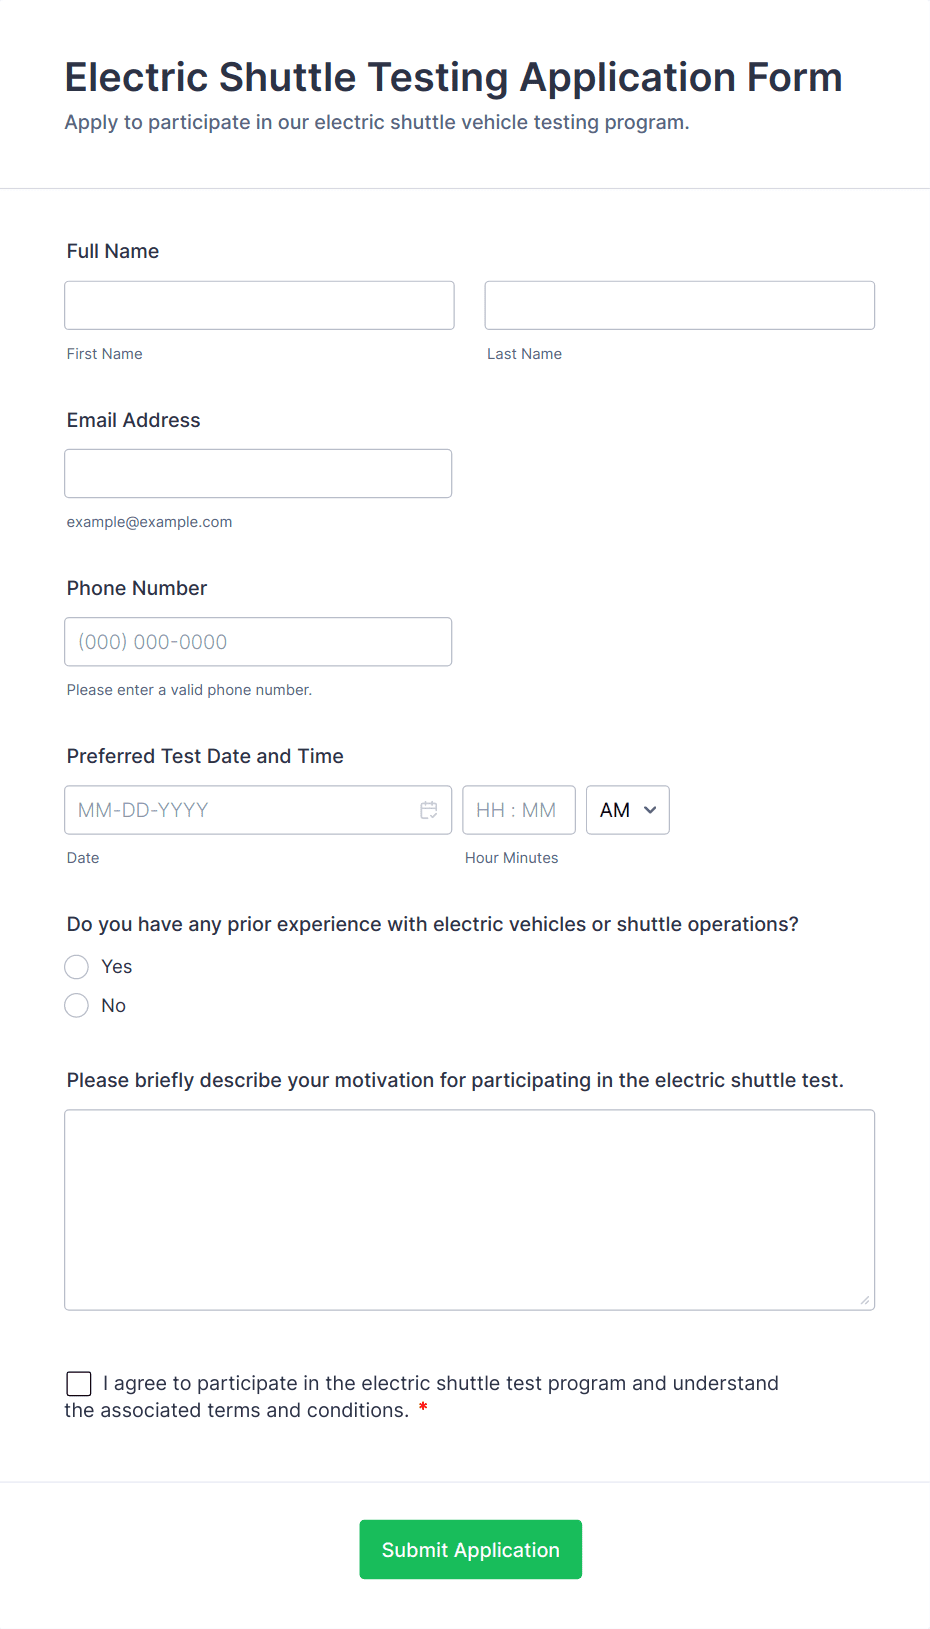Click the "Phone Number" label text
Image resolution: width=930 pixels, height=1629 pixels.
tap(137, 588)
